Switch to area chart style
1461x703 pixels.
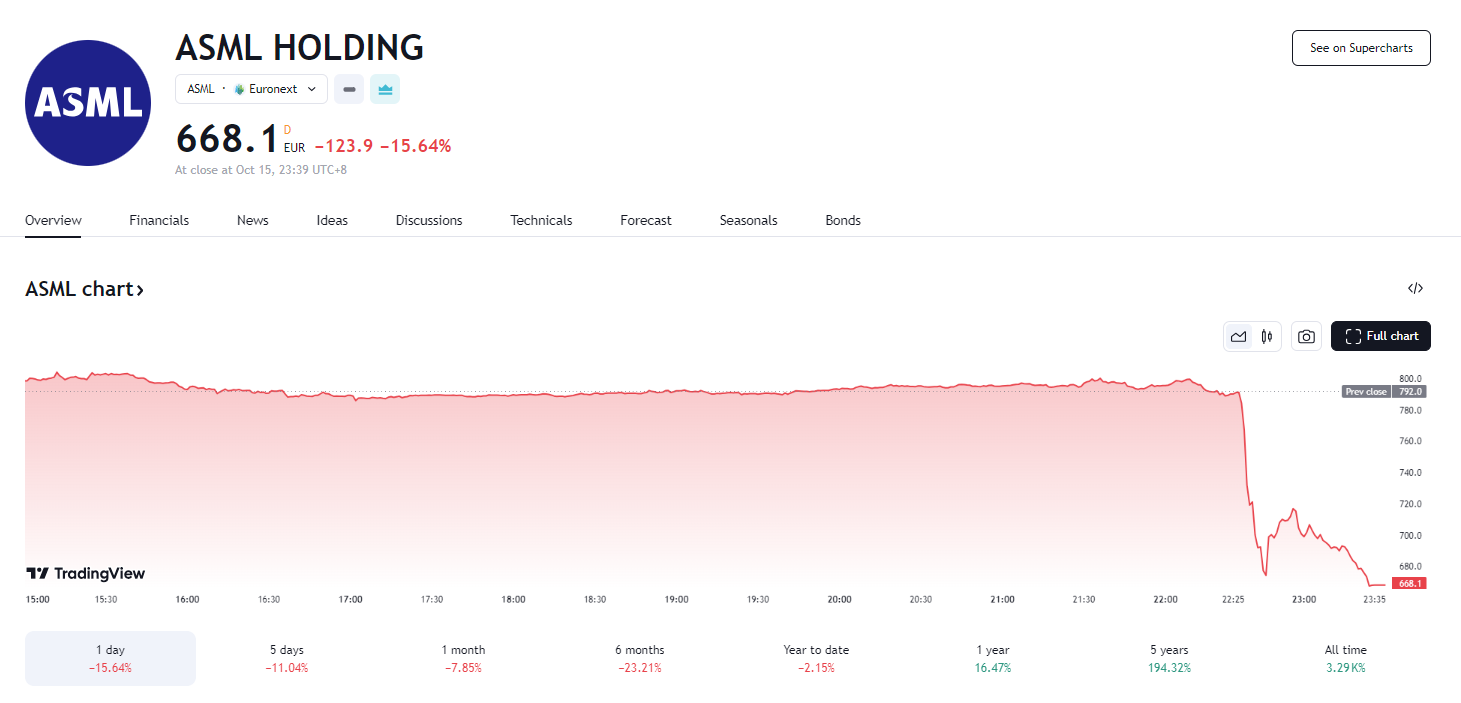click(1238, 337)
